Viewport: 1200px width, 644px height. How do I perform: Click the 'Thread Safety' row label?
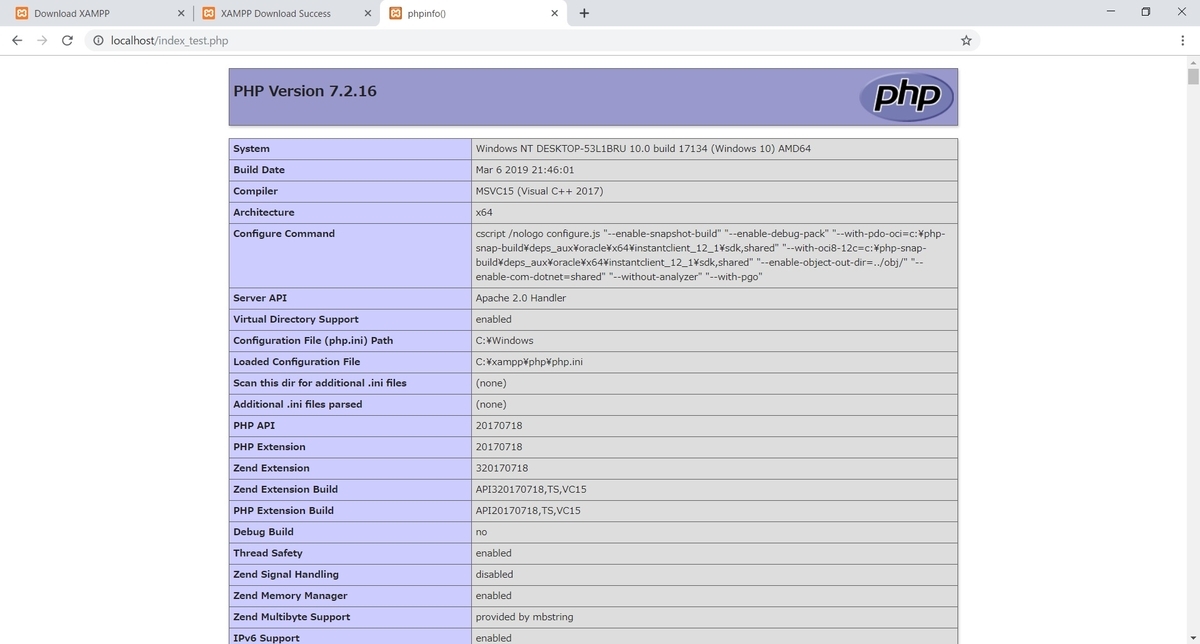click(268, 553)
